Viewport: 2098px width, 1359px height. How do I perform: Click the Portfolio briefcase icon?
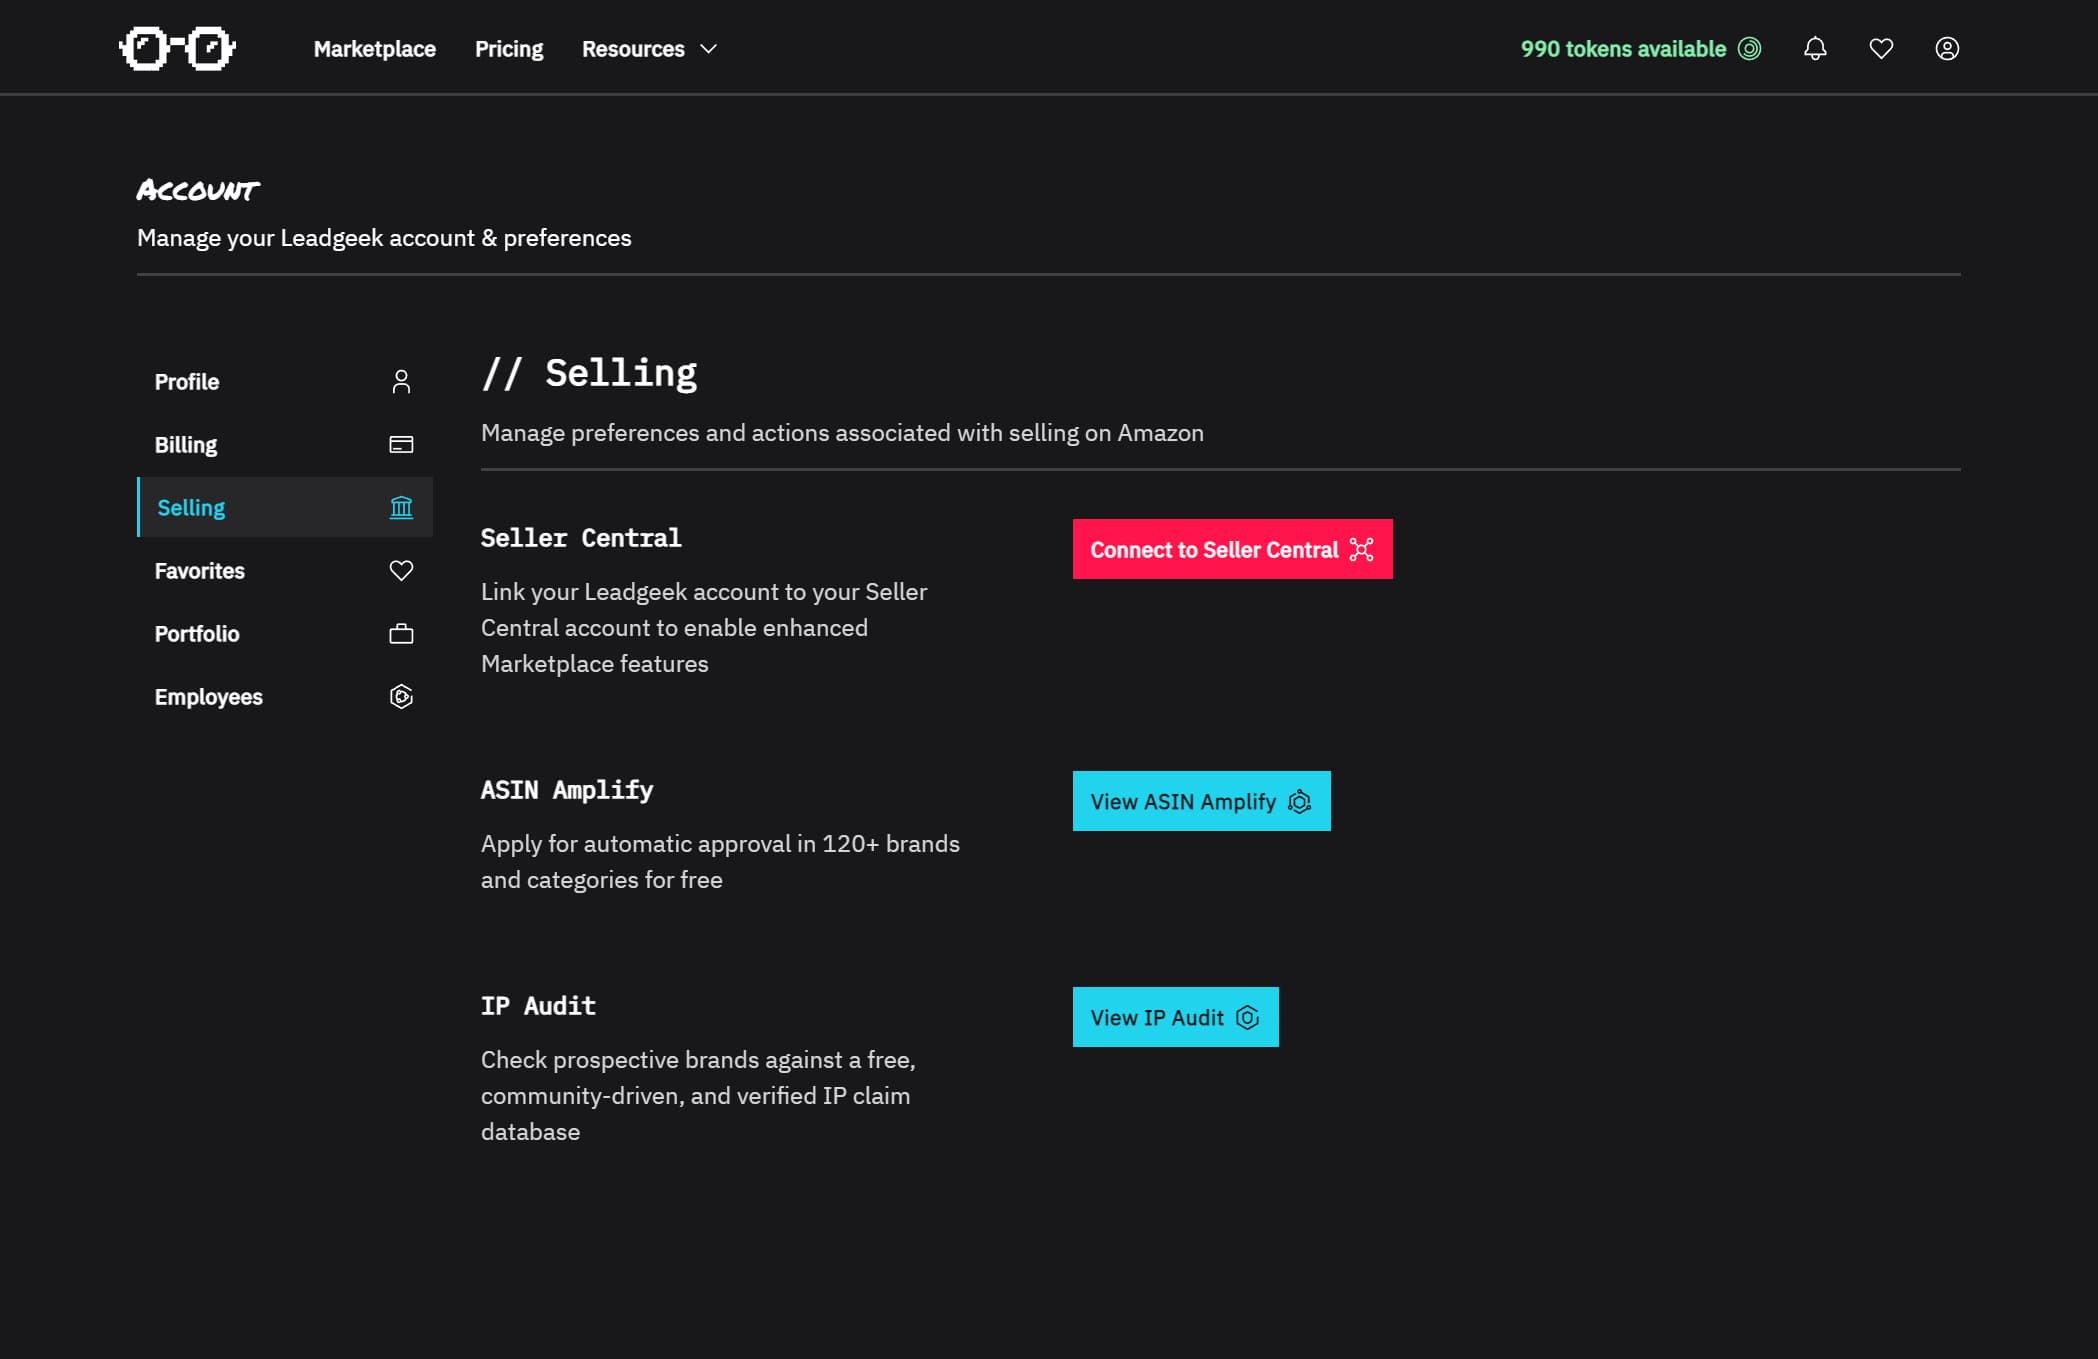tap(401, 633)
